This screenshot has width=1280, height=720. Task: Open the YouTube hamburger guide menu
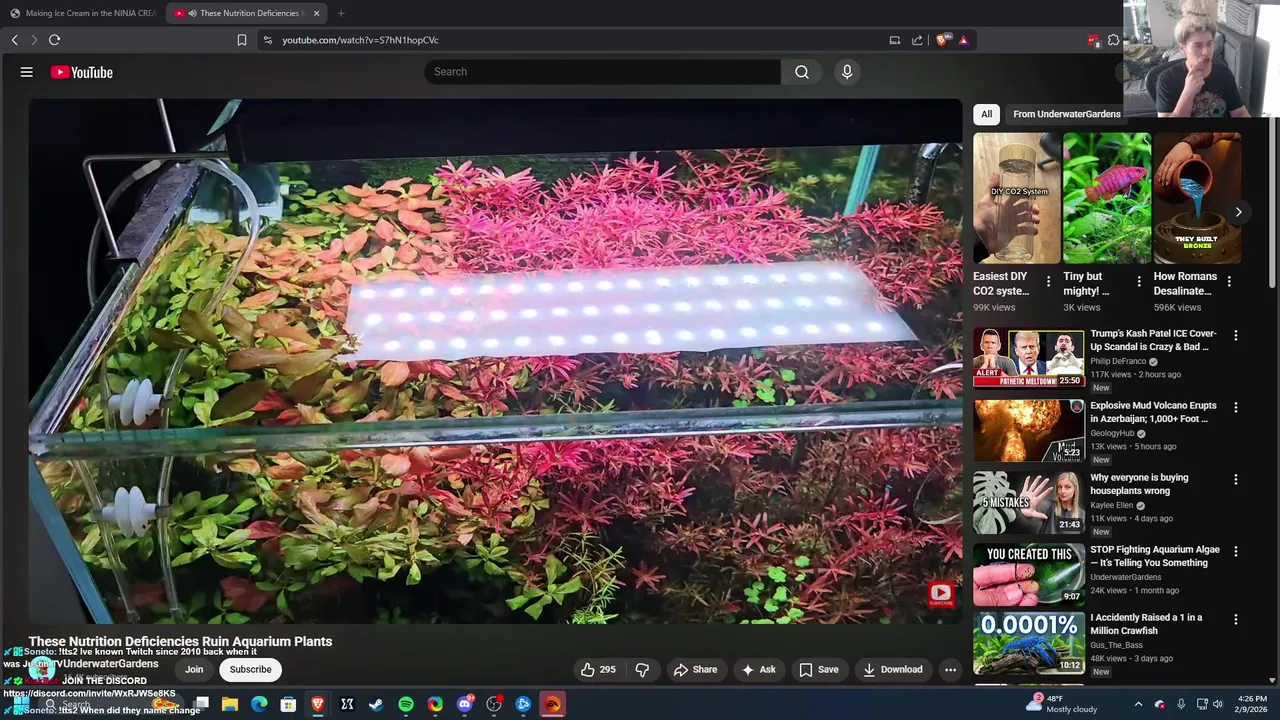click(27, 72)
